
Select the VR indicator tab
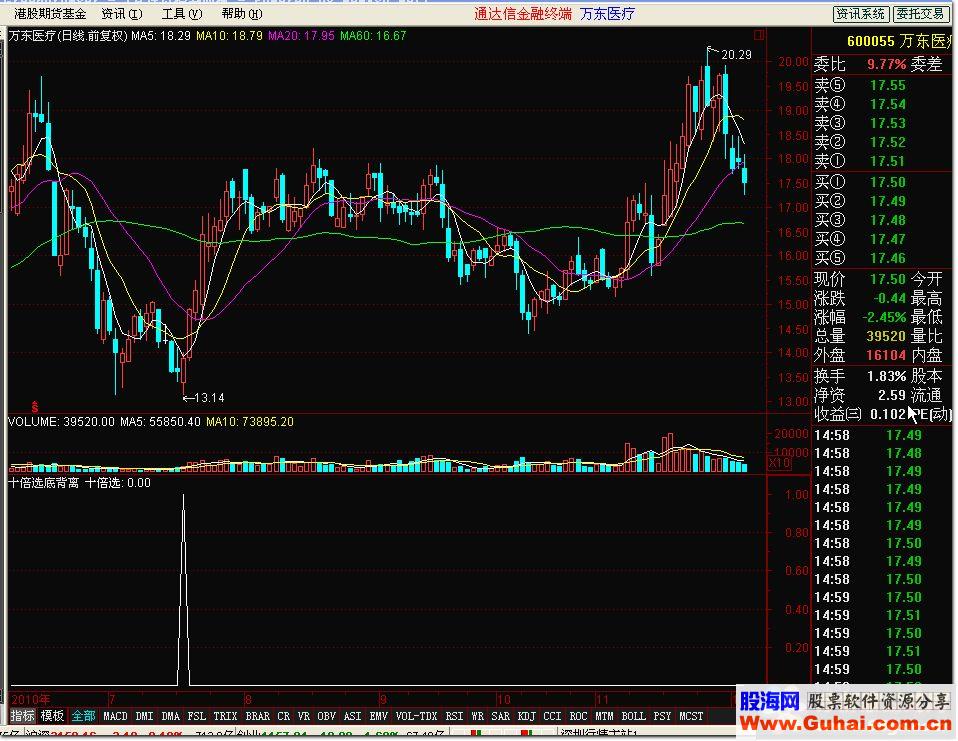tap(304, 716)
